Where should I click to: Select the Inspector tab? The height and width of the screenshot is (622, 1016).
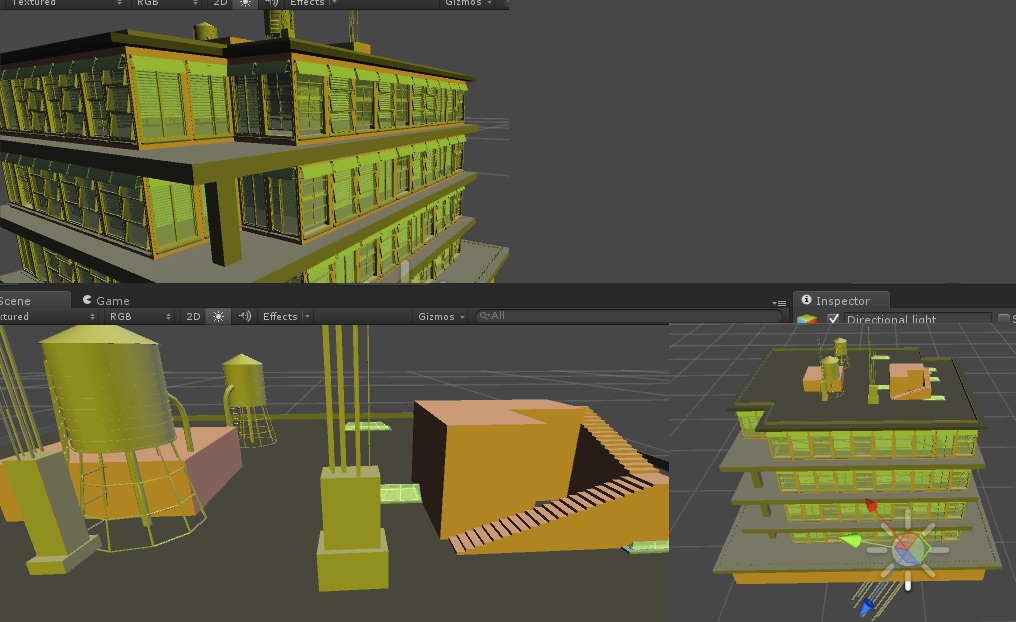841,301
